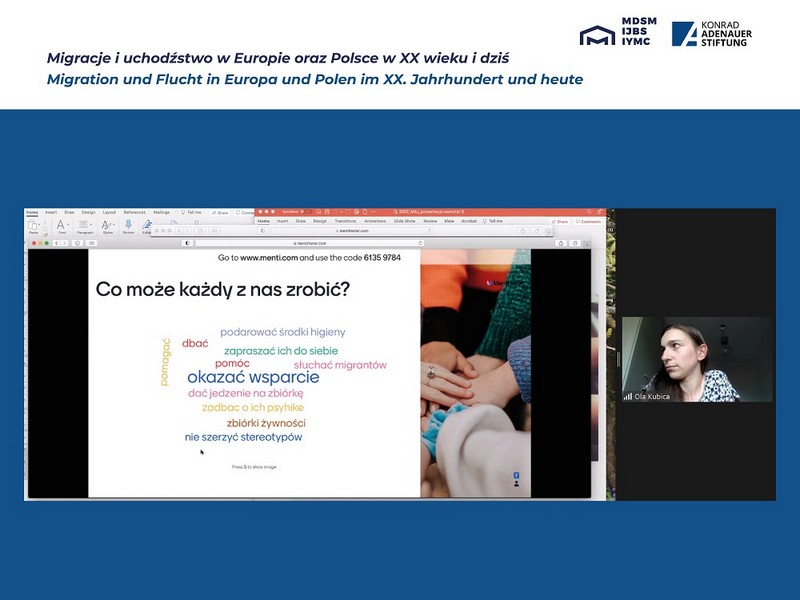The width and height of the screenshot is (800, 600).
Task: Click the participant count icon on slide
Action: click(x=516, y=483)
